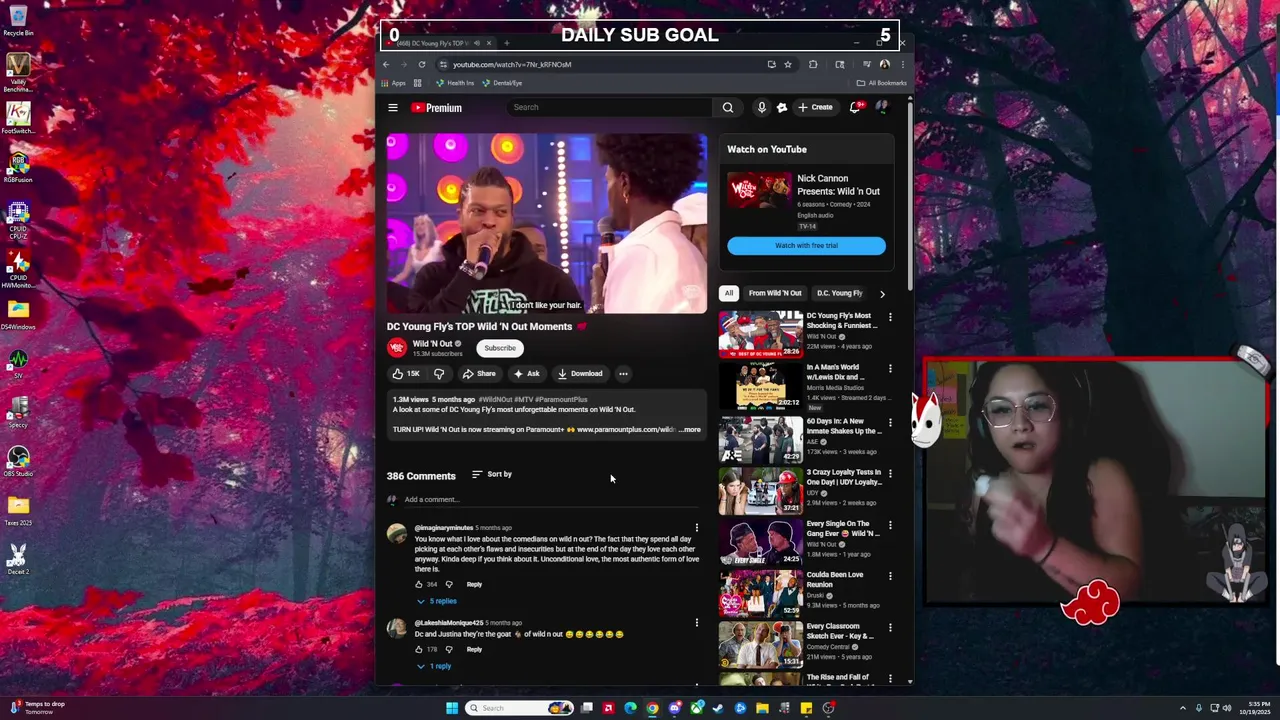
Task: Open YouTube notifications bell
Action: (855, 108)
